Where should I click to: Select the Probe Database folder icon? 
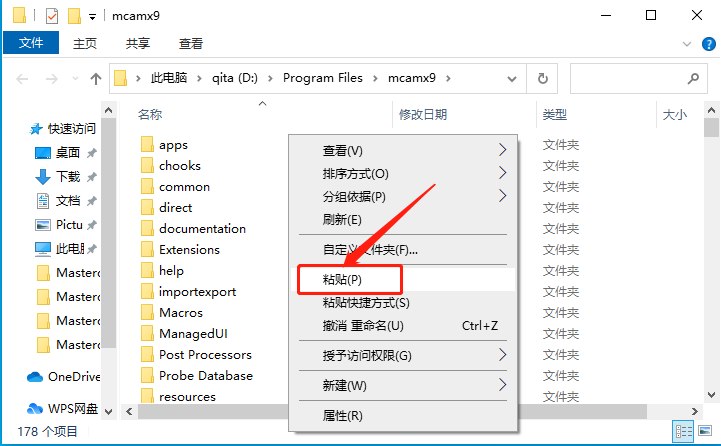point(147,375)
